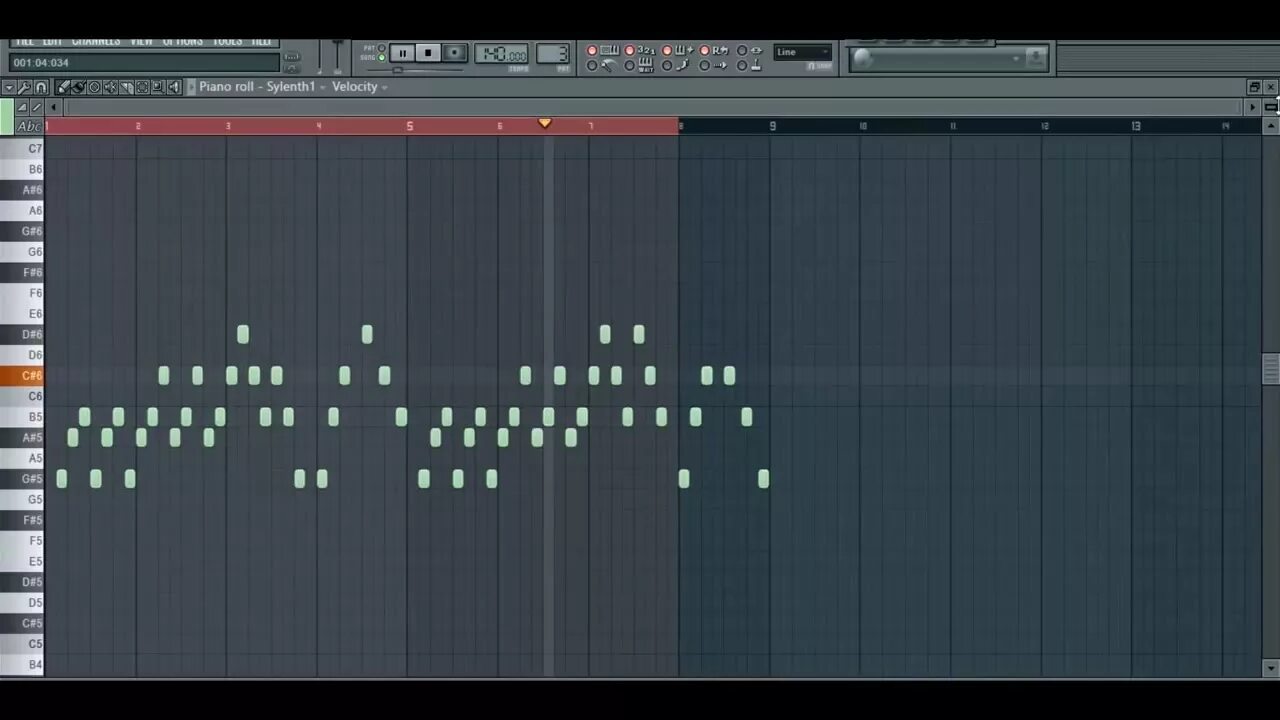This screenshot has height=720, width=1280.
Task: Select the speaker Playback tool
Action: click(x=174, y=87)
